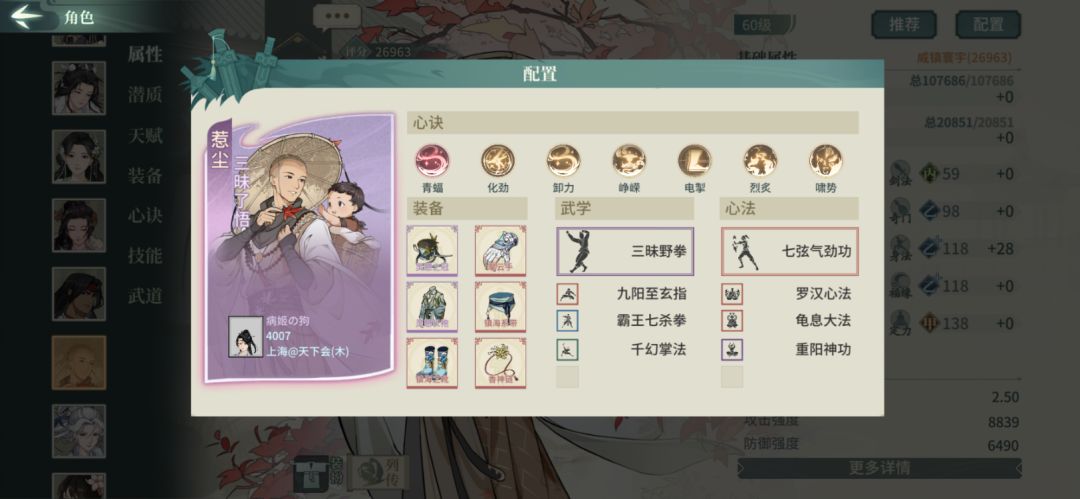Screen dimensions: 1080x499
Task: Select the 电掣 heart-art icon
Action: click(694, 161)
